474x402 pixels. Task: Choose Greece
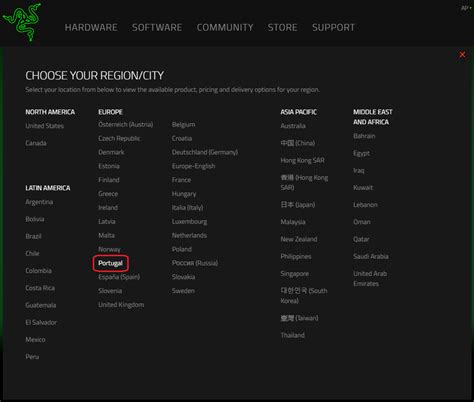[108, 194]
